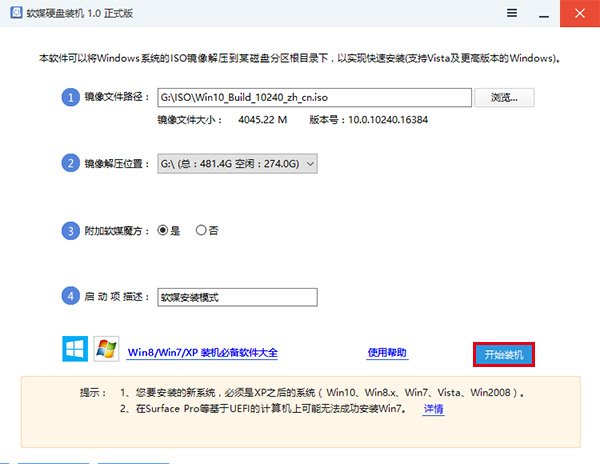Click the step 2 number badge
Image resolution: width=600 pixels, height=464 pixels.
pyautogui.click(x=70, y=163)
